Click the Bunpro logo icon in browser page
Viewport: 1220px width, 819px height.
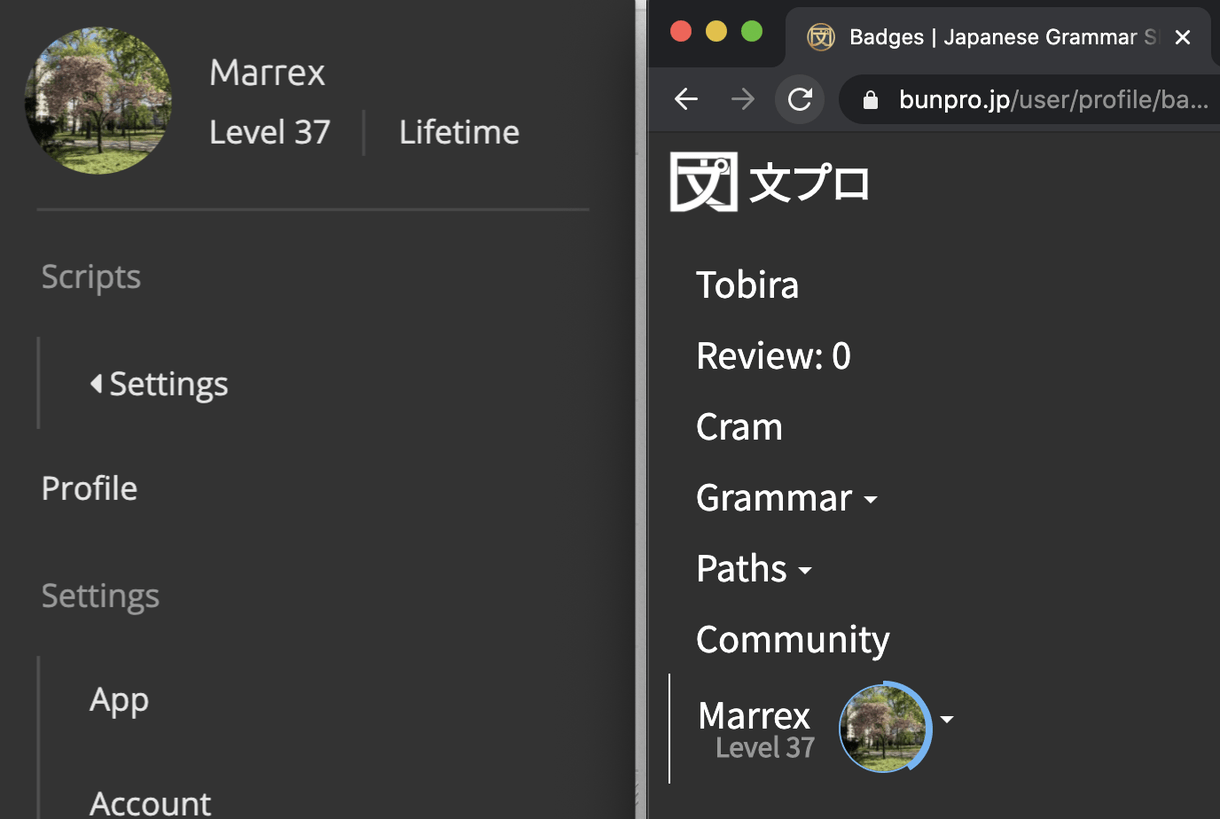pyautogui.click(x=703, y=182)
